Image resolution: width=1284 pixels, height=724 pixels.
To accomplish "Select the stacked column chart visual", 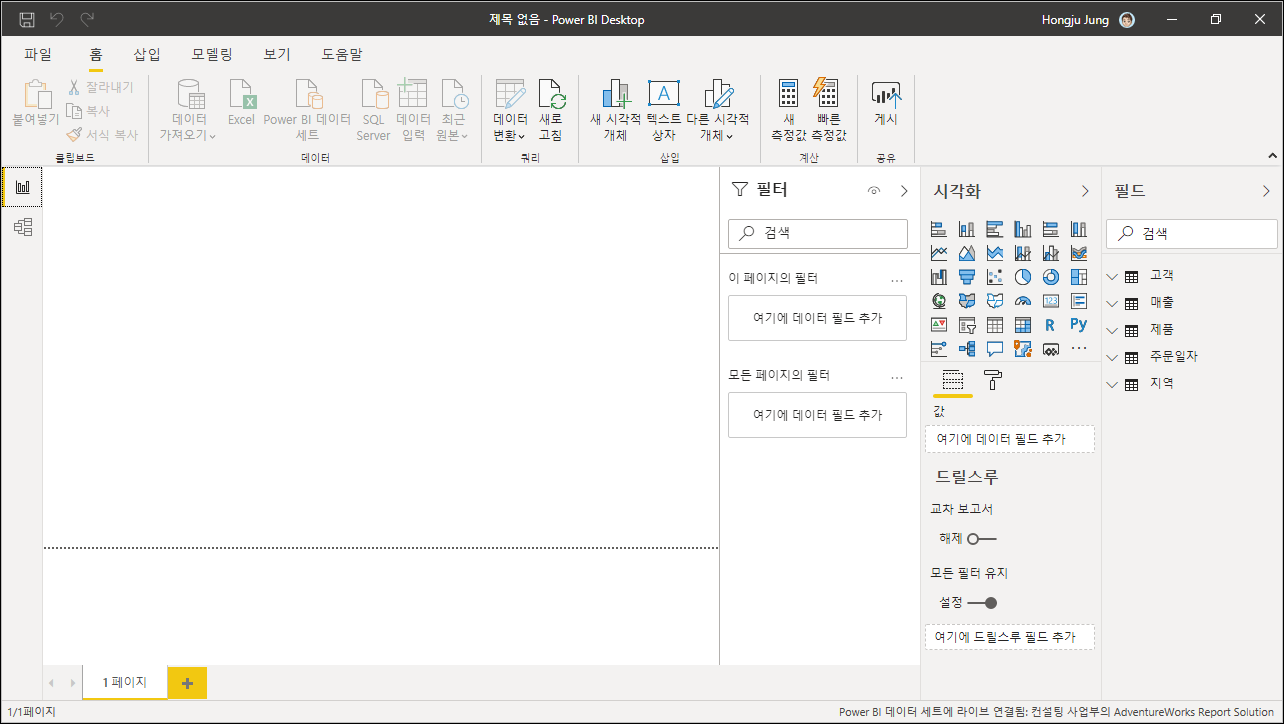I will pyautogui.click(x=966, y=229).
